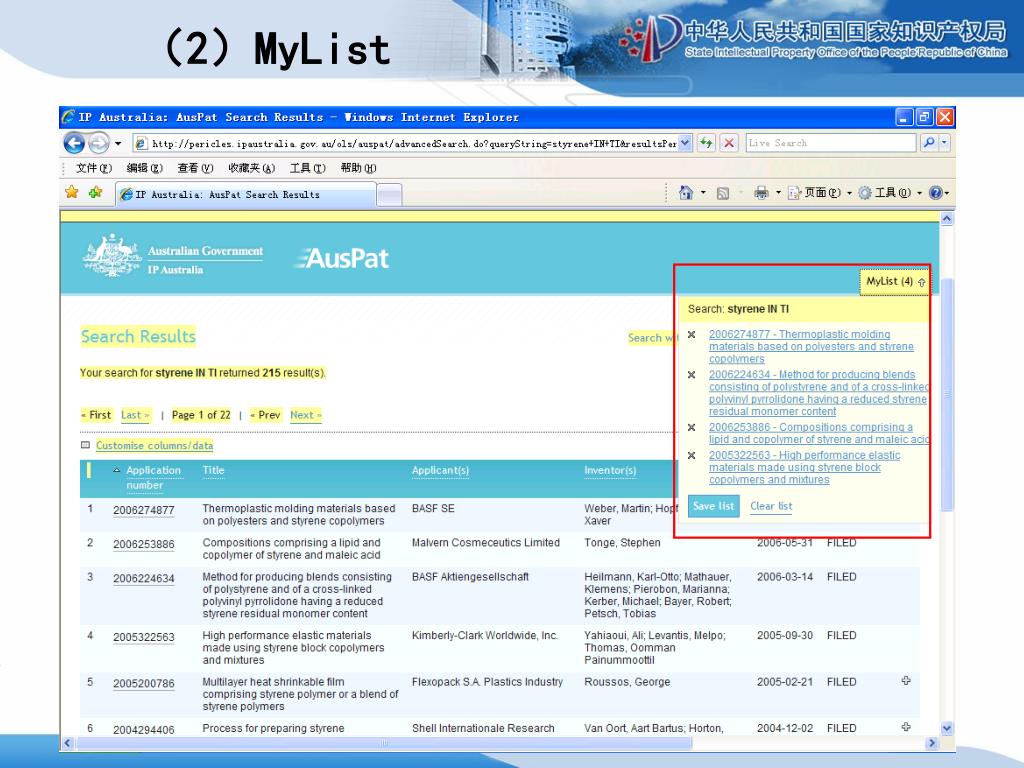Sort results by Inventor(s) column header
The width and height of the screenshot is (1024, 768).
pos(610,470)
